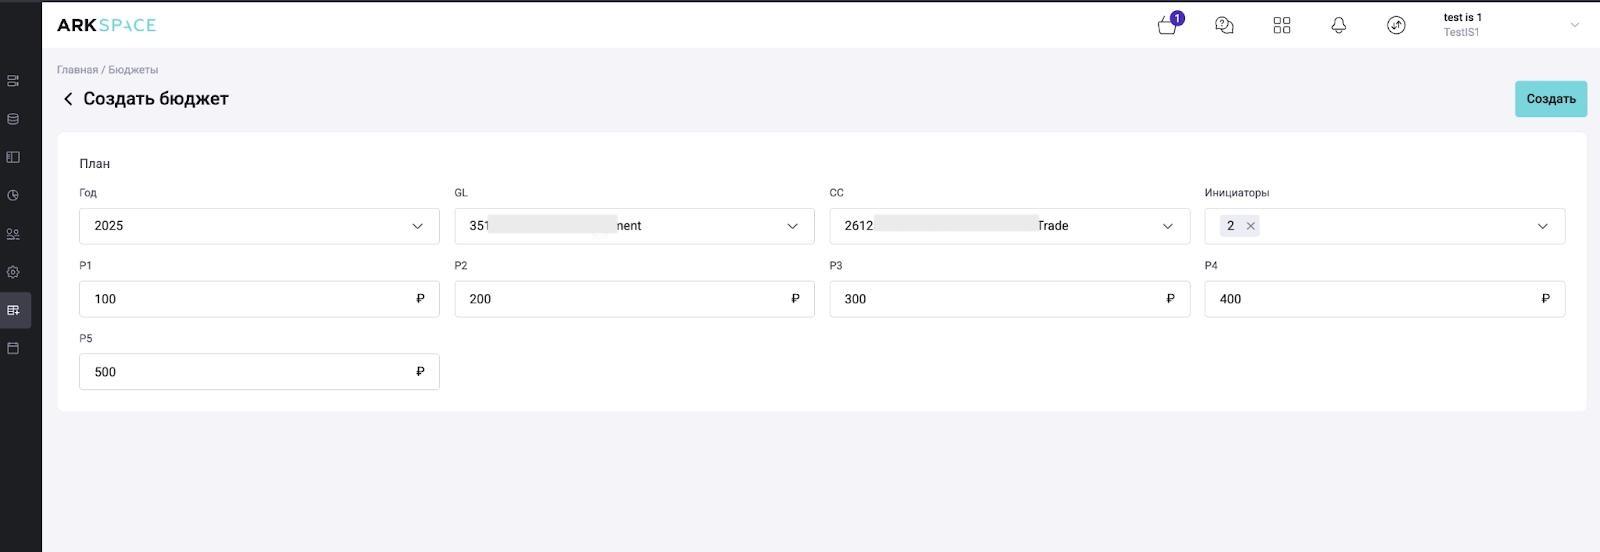Viewport: 1600px width, 552px height.
Task: Open the settings gear in sidebar
Action: point(13,272)
